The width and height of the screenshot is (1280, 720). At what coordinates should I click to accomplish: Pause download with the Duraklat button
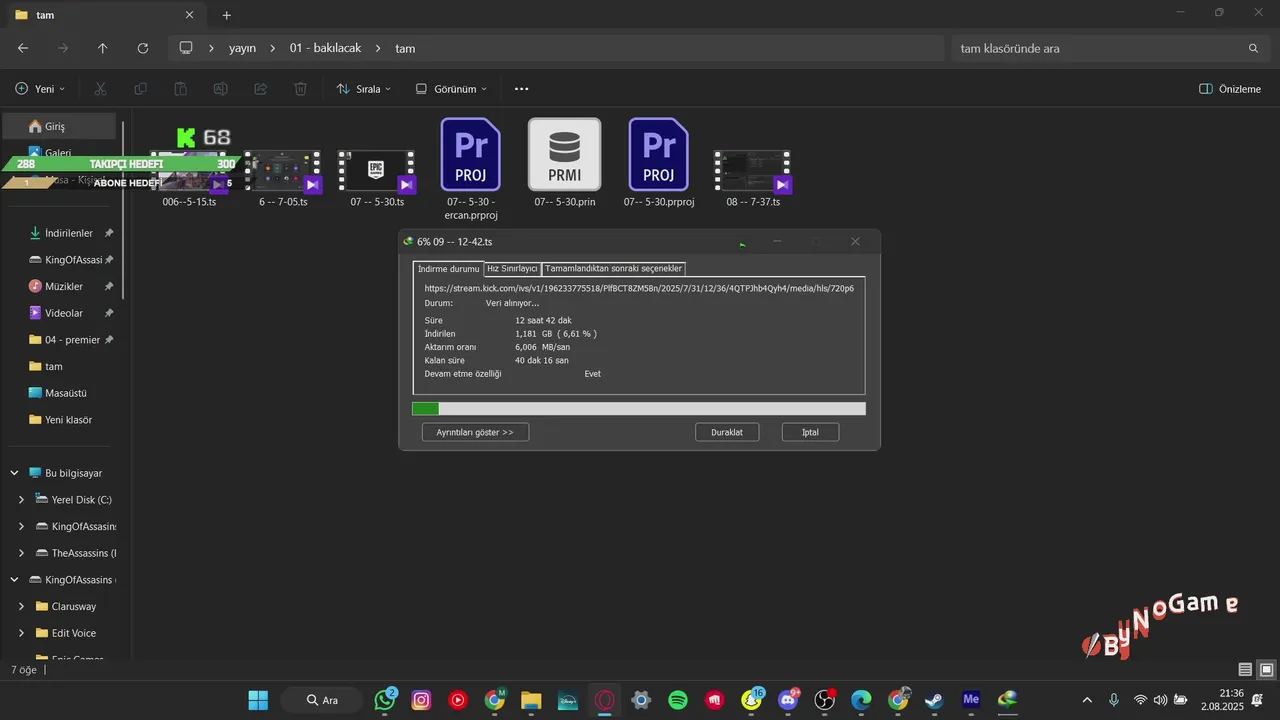point(727,432)
